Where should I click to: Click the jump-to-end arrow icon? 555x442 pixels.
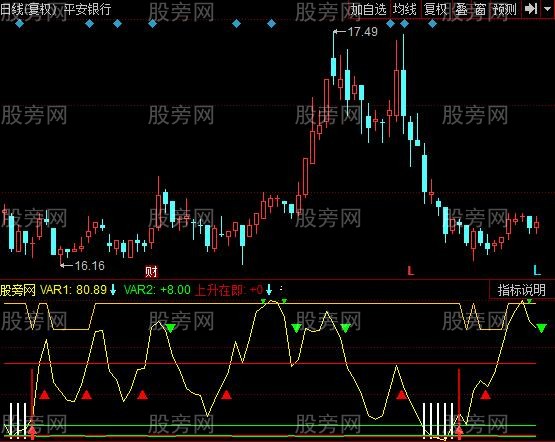coord(531,8)
